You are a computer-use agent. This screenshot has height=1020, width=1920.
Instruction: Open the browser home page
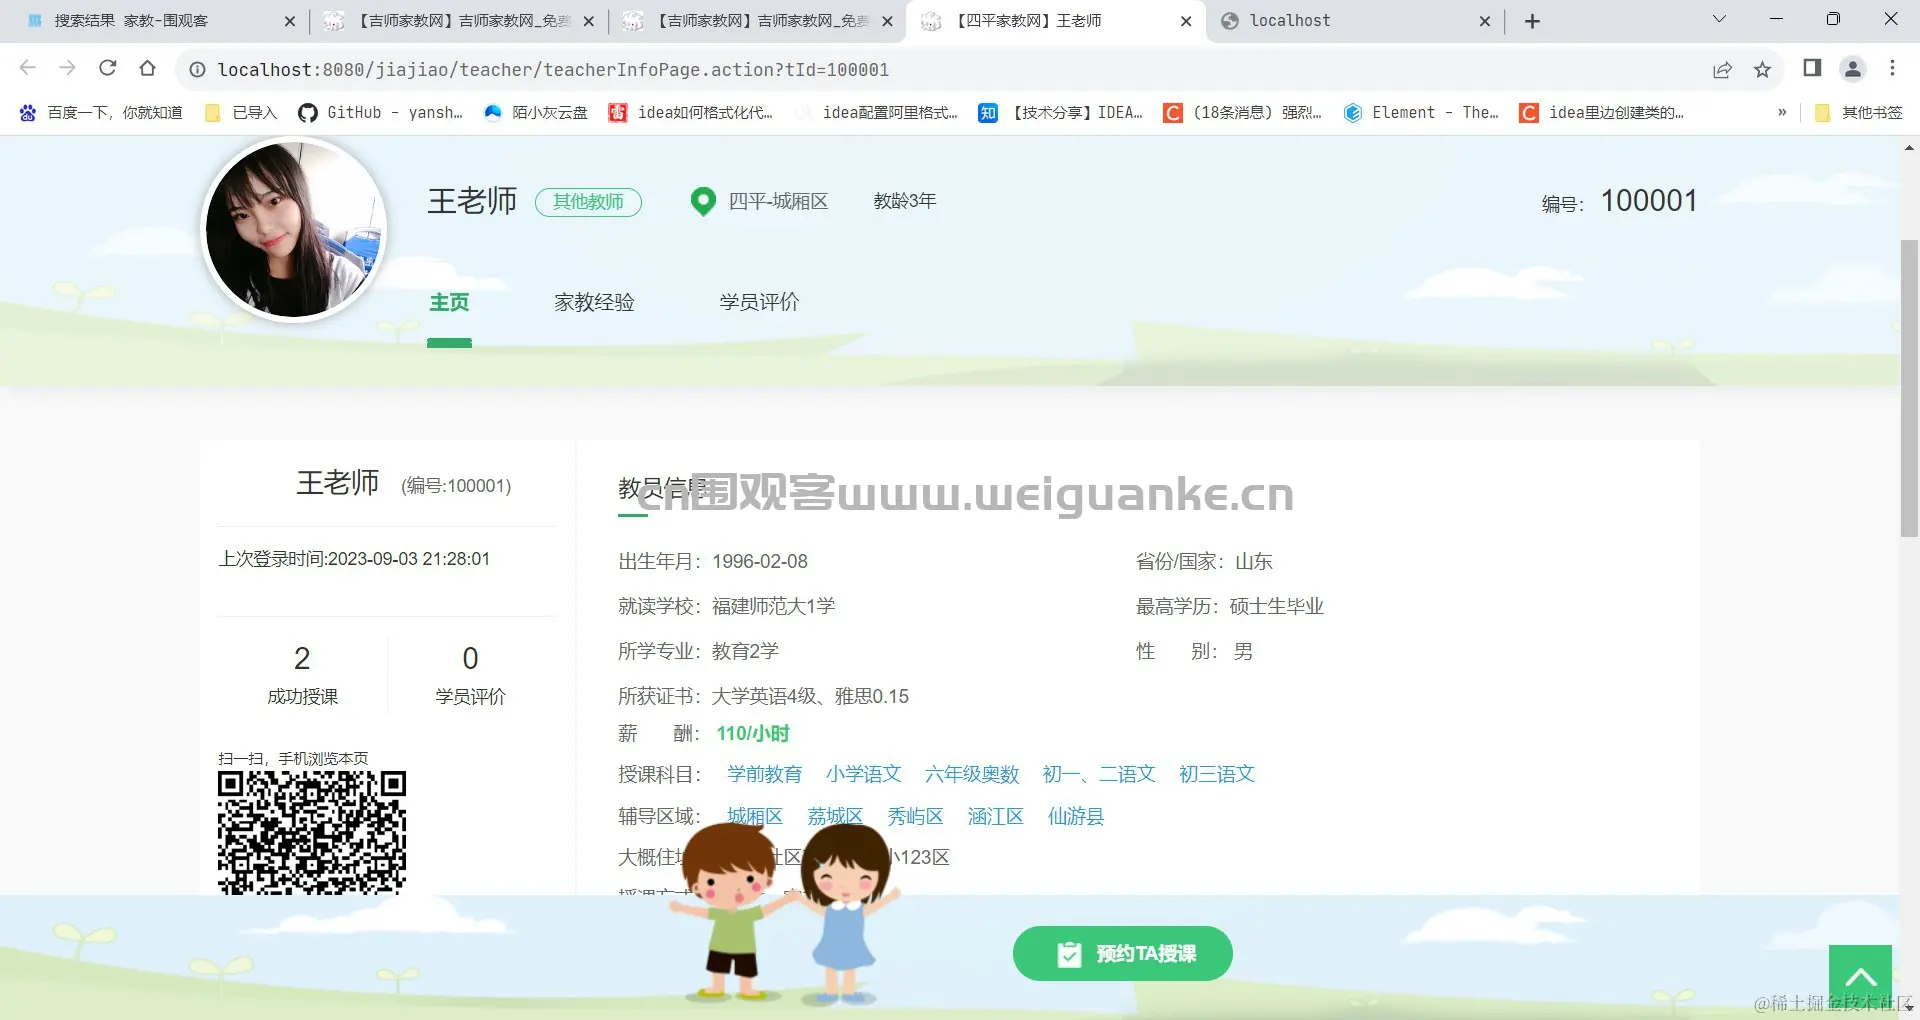pyautogui.click(x=148, y=68)
